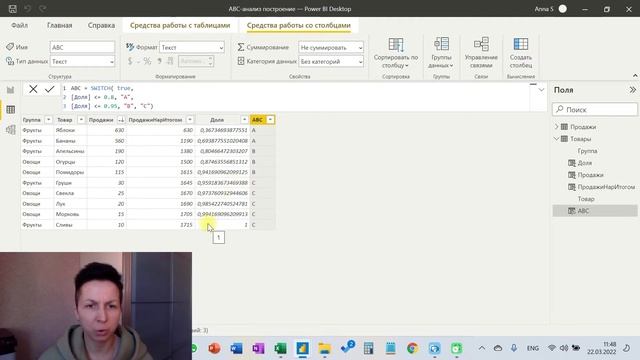This screenshot has width=640, height=360.
Task: Open filter dropdown for Товар column
Action: coord(81,120)
